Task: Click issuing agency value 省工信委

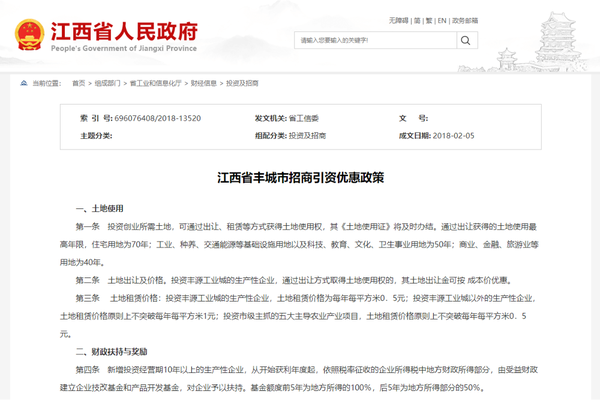Action: 303,118
